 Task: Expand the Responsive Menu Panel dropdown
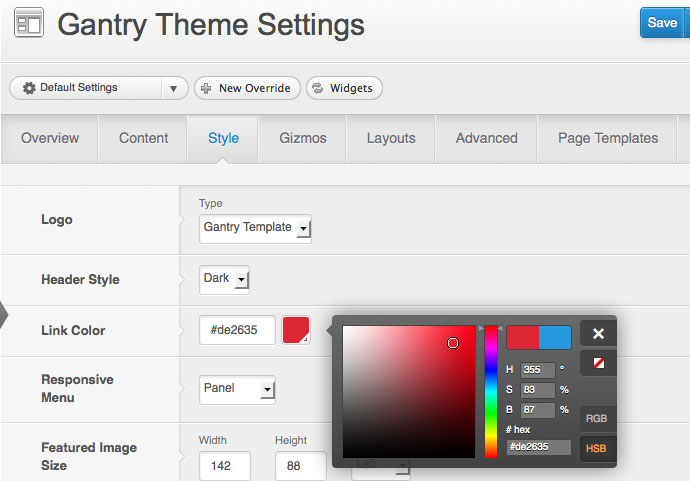coord(237,389)
